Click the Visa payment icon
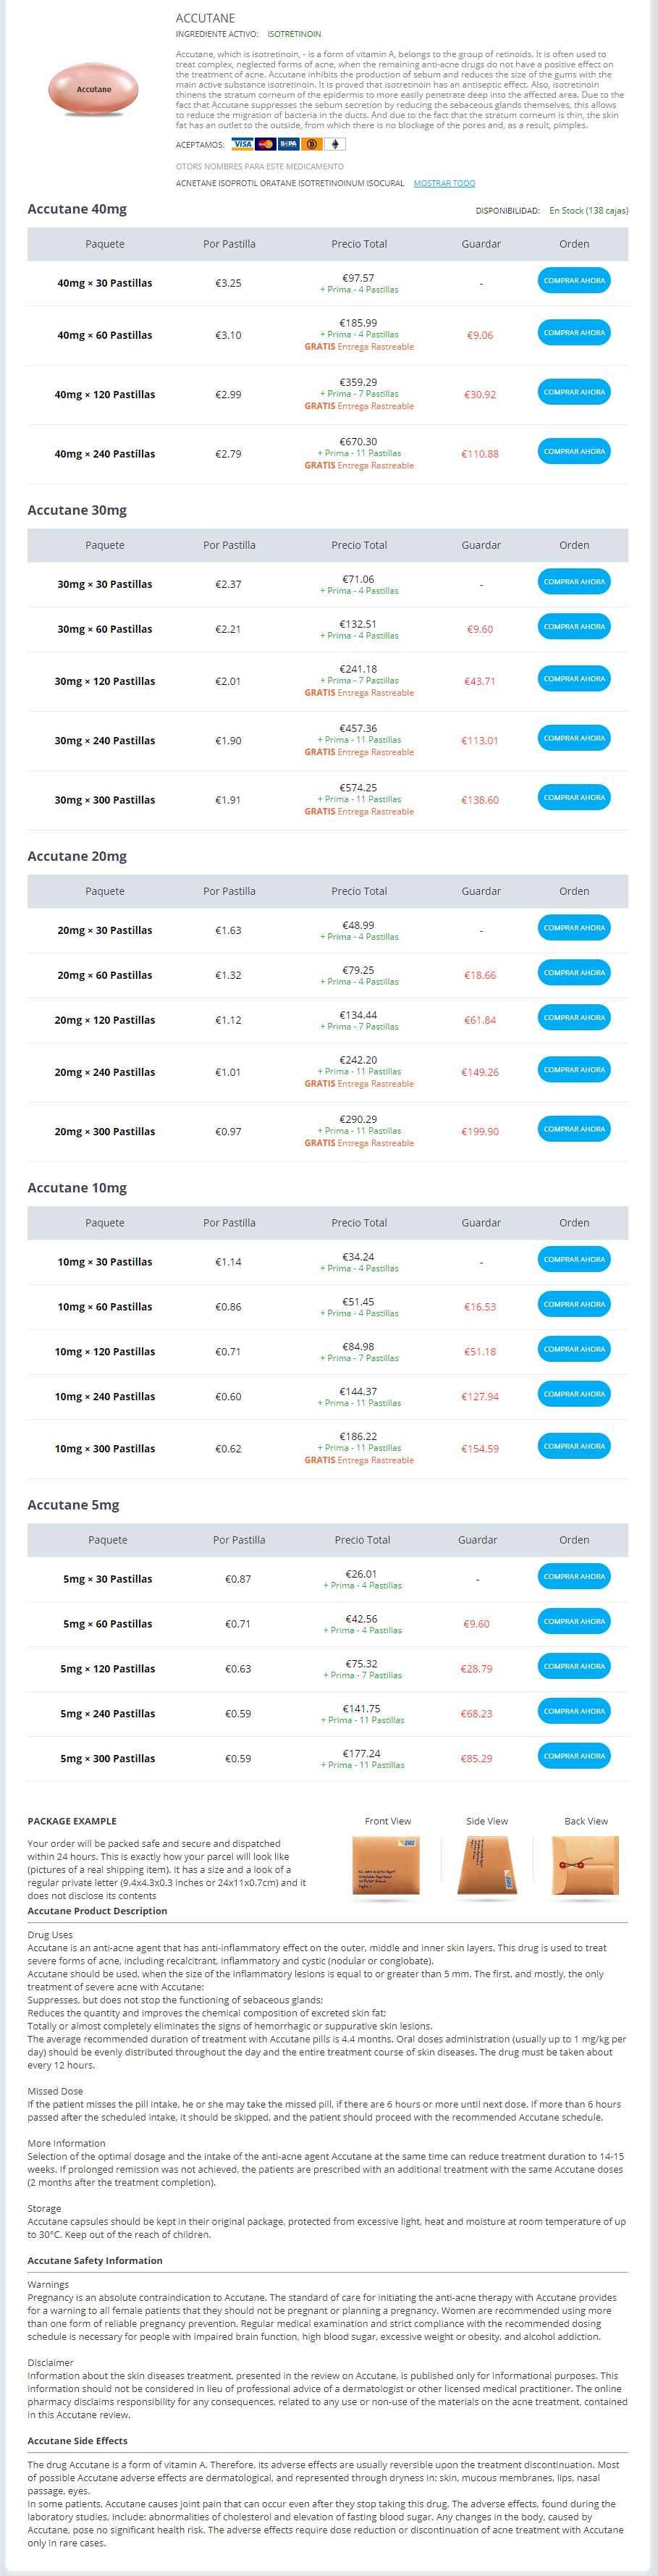Screen dimensions: 658x2576 point(242,144)
